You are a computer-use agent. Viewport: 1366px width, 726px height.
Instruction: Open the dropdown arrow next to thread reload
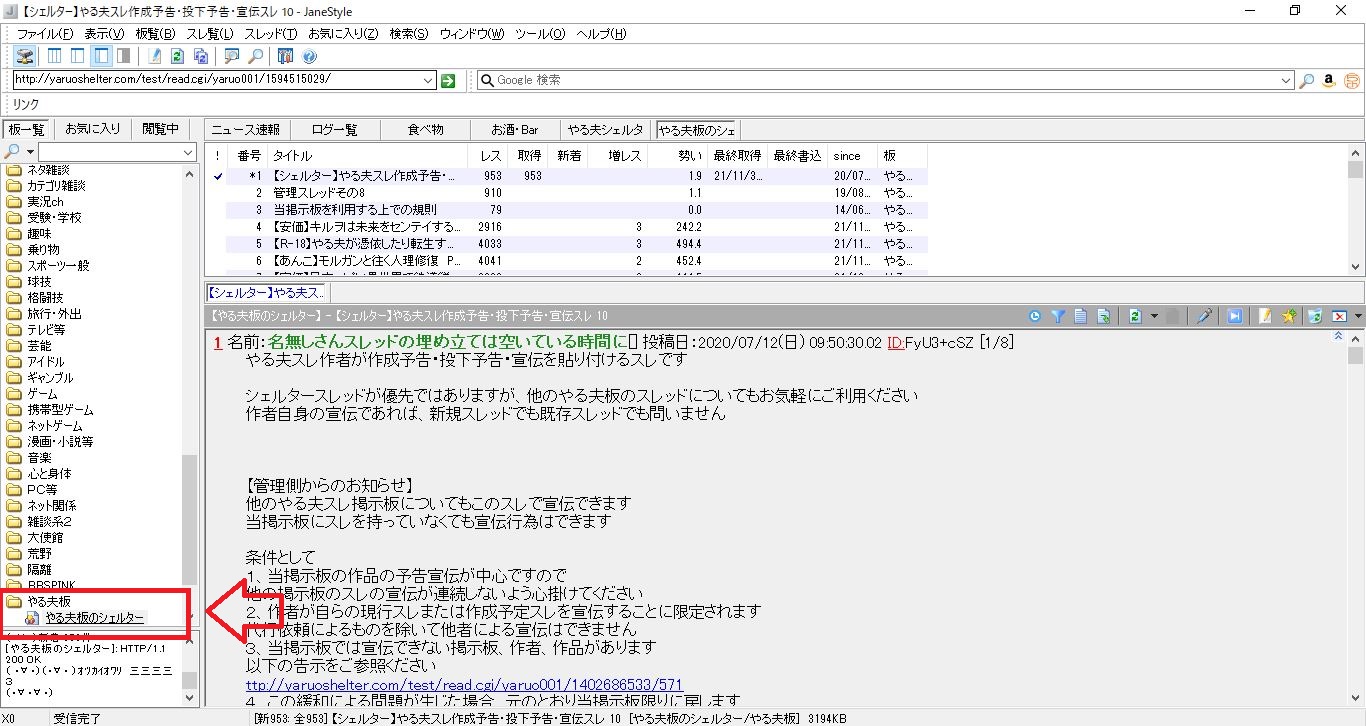[x=1154, y=316]
